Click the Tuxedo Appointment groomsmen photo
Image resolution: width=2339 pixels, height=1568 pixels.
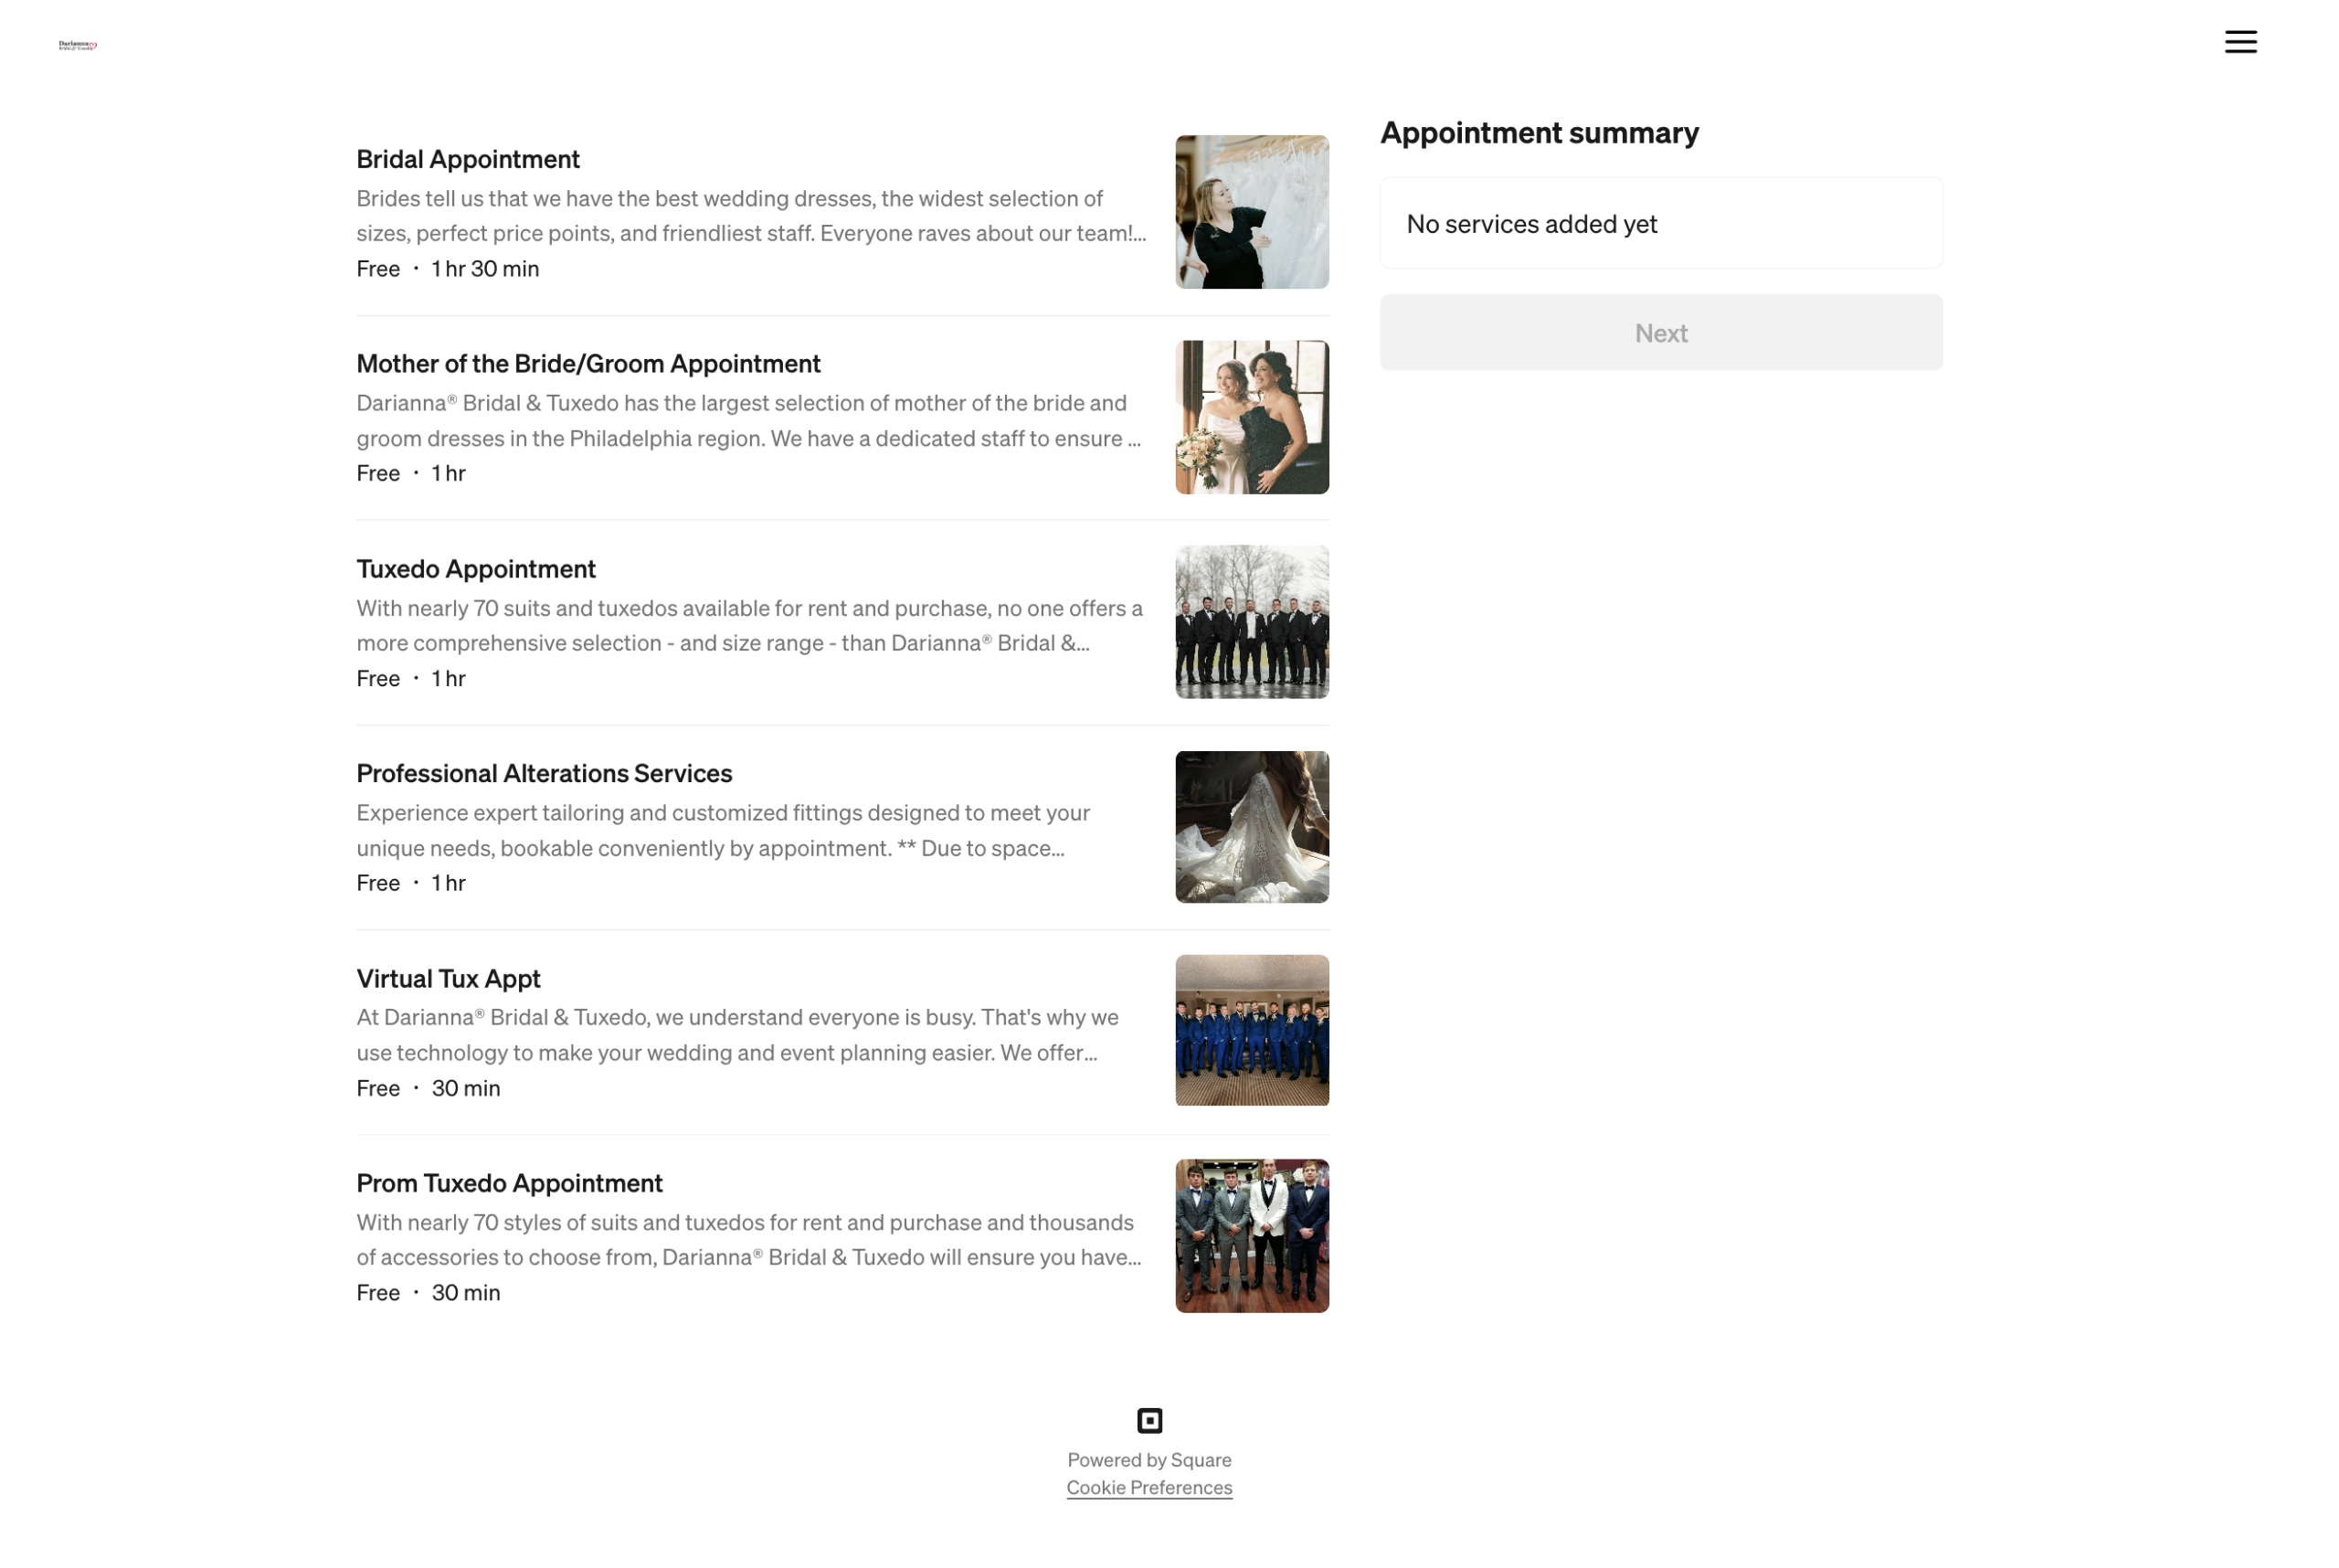1252,622
